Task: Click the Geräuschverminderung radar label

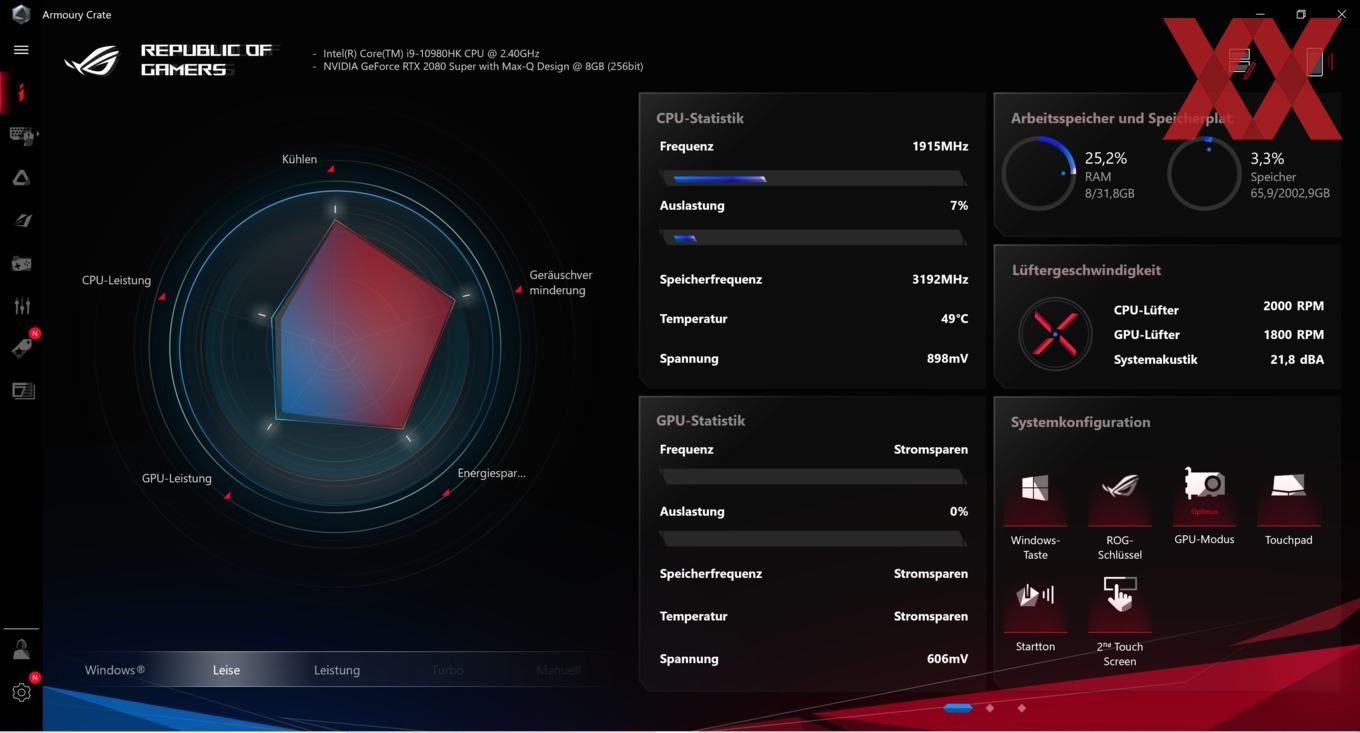Action: click(x=560, y=282)
